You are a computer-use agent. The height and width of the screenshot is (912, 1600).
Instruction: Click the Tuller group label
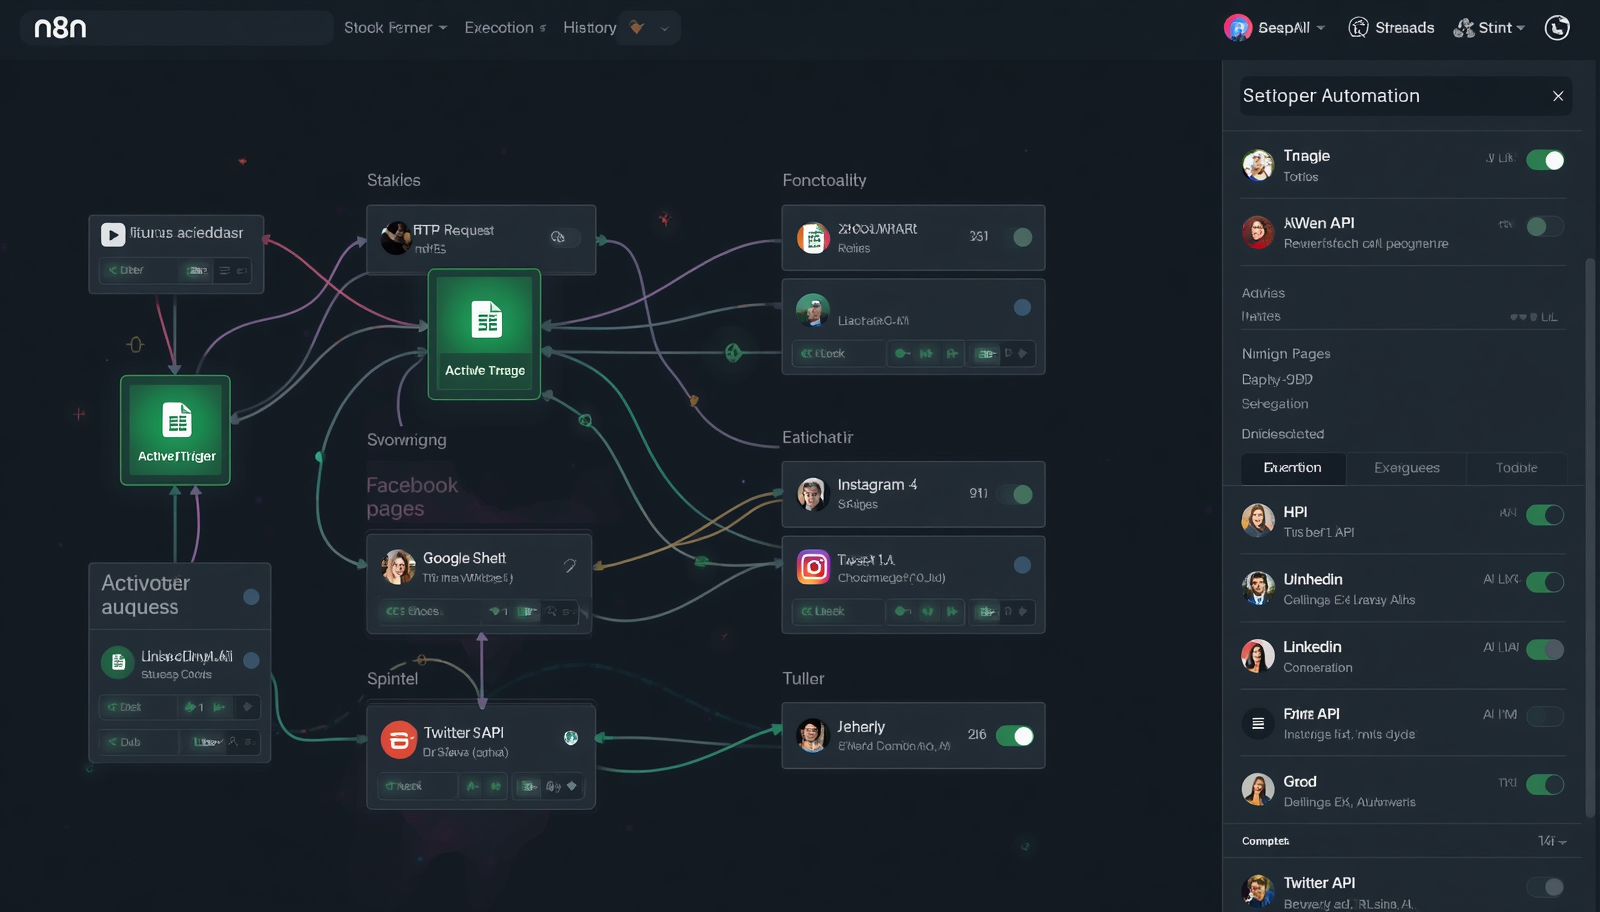[803, 679]
